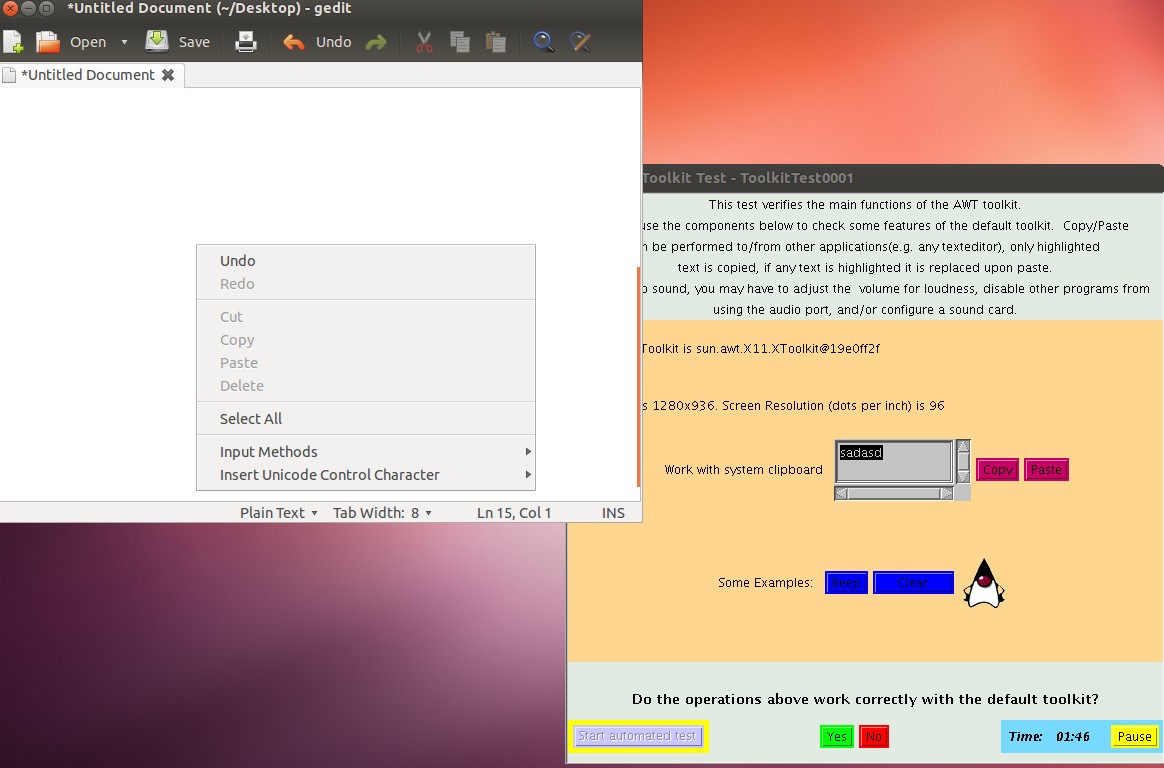Image resolution: width=1164 pixels, height=768 pixels.
Task: Click the Redo arrow in toolbar
Action: pyautogui.click(x=376, y=42)
